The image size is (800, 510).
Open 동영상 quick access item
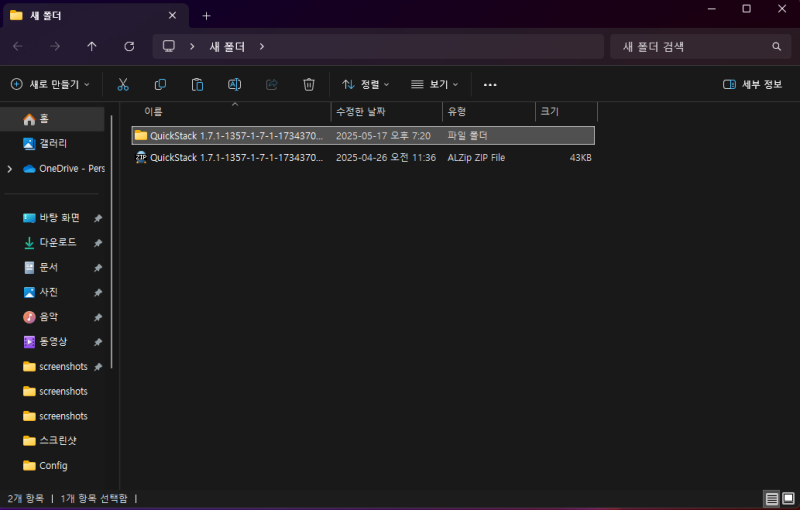click(x=45, y=342)
